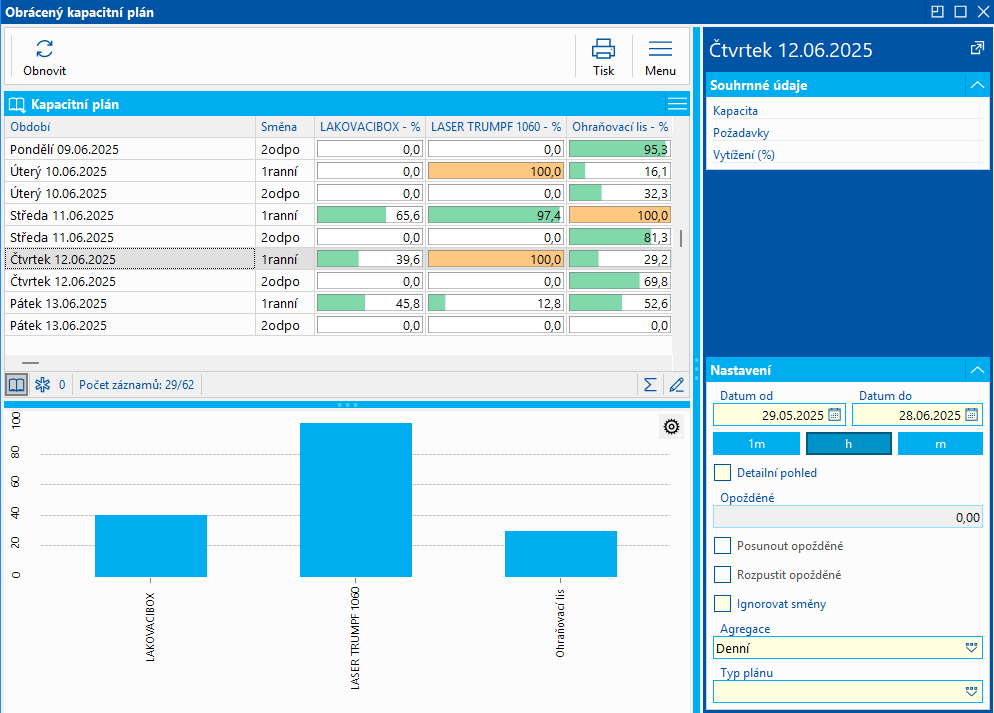The width and height of the screenshot is (994, 713).
Task: Check Posunout opožděné option
Action: pyautogui.click(x=722, y=546)
